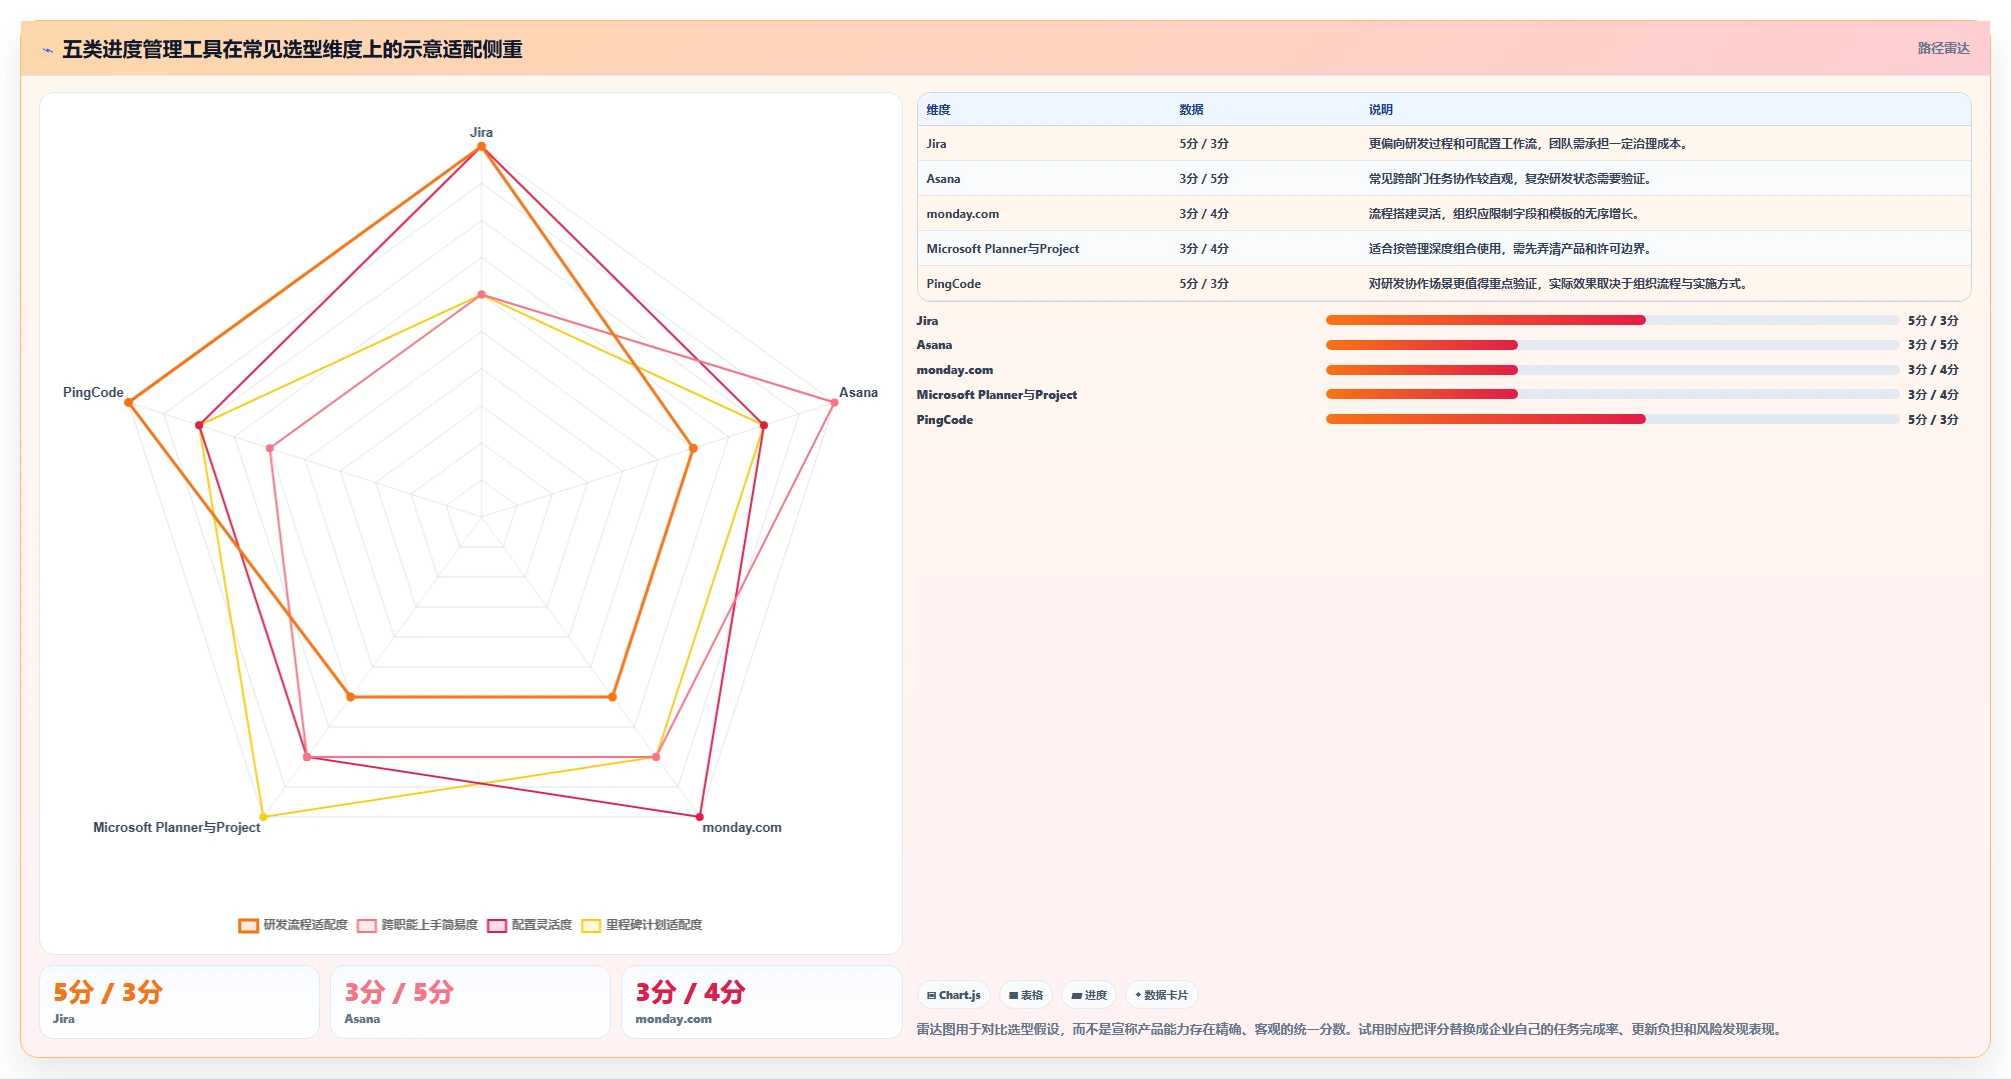This screenshot has width=2011, height=1079.
Task: Click the small icon before the dashboard title
Action: click(x=47, y=50)
